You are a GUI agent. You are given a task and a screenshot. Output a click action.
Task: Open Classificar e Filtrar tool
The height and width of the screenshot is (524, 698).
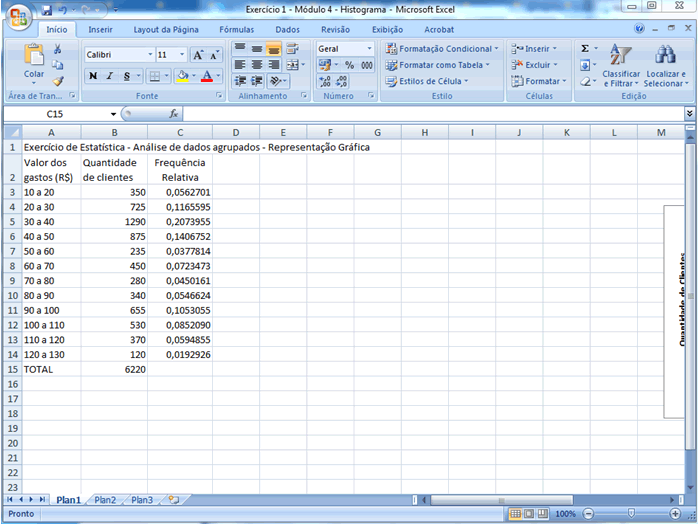click(621, 65)
